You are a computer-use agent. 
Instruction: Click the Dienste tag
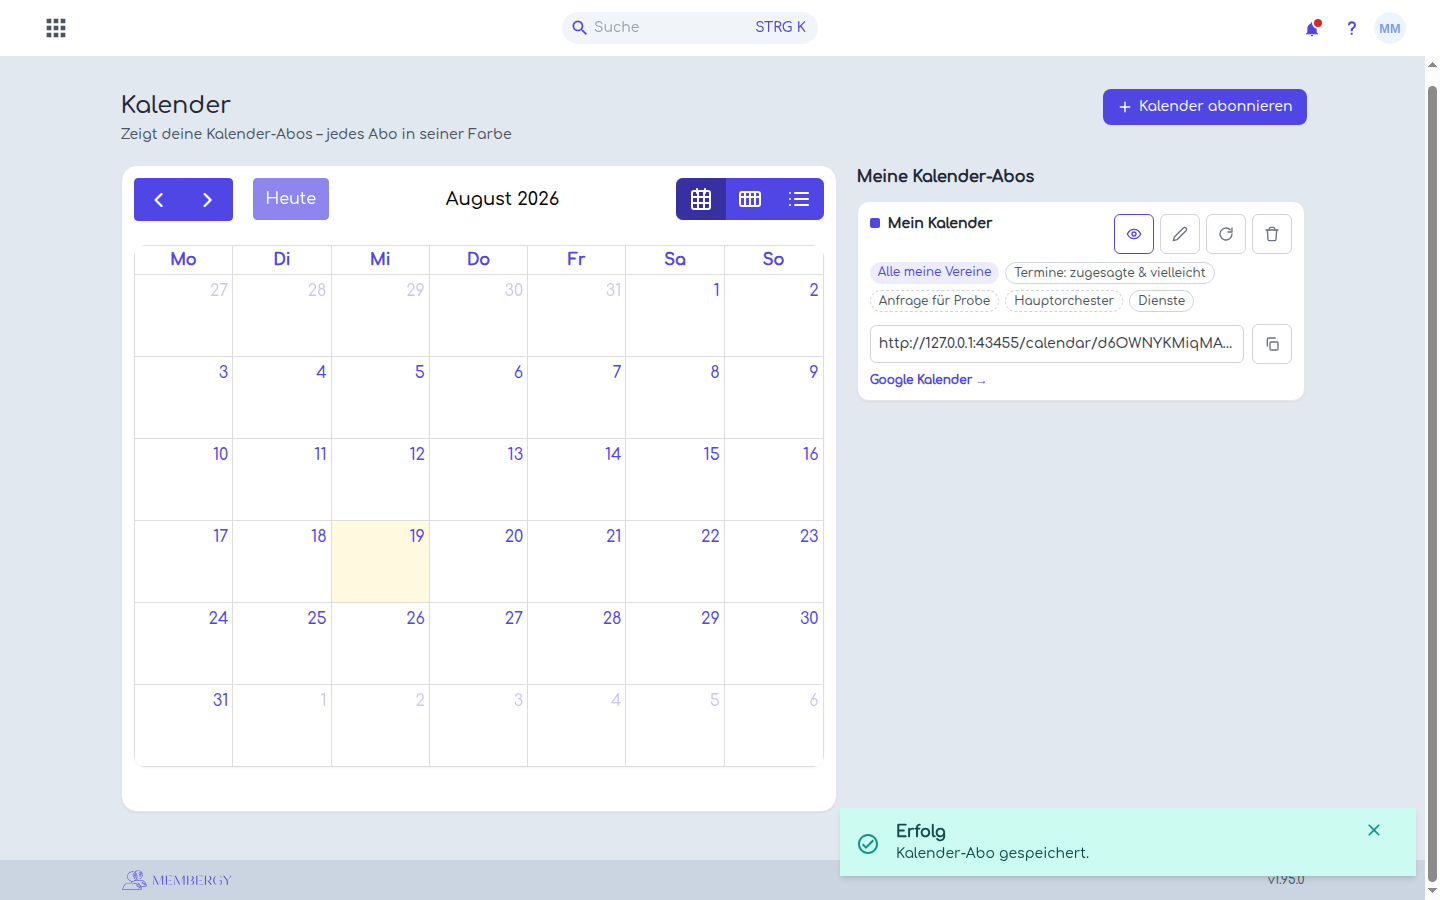coord(1161,301)
